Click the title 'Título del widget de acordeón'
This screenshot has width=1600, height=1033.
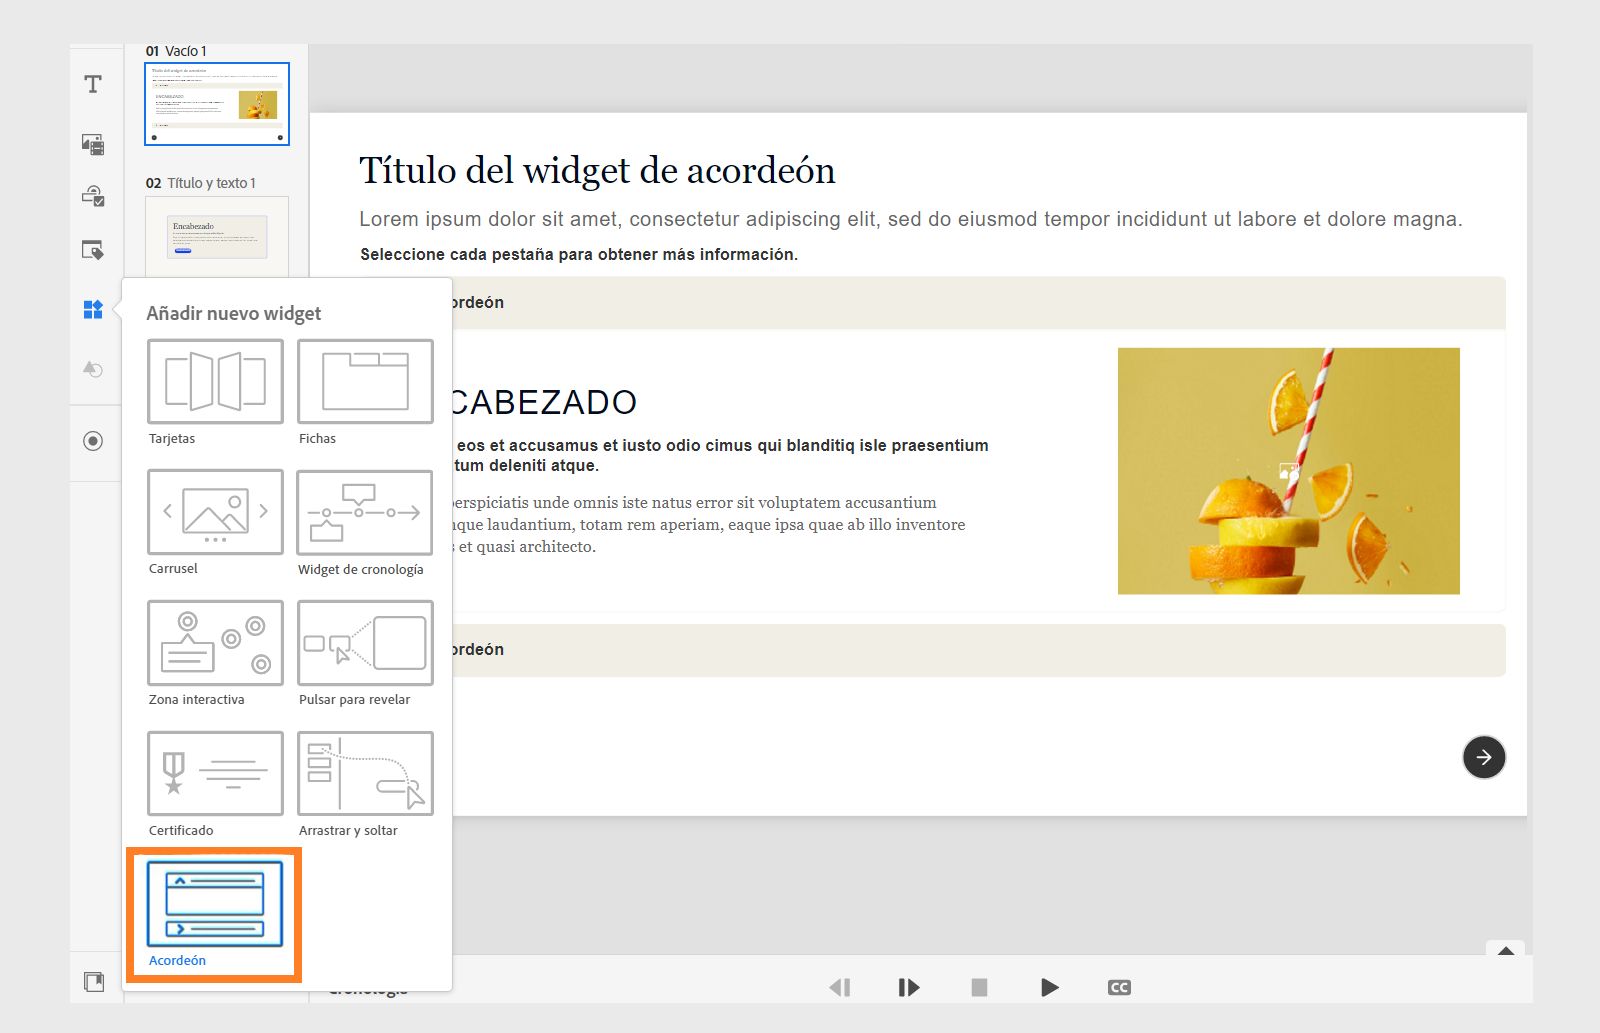597,171
